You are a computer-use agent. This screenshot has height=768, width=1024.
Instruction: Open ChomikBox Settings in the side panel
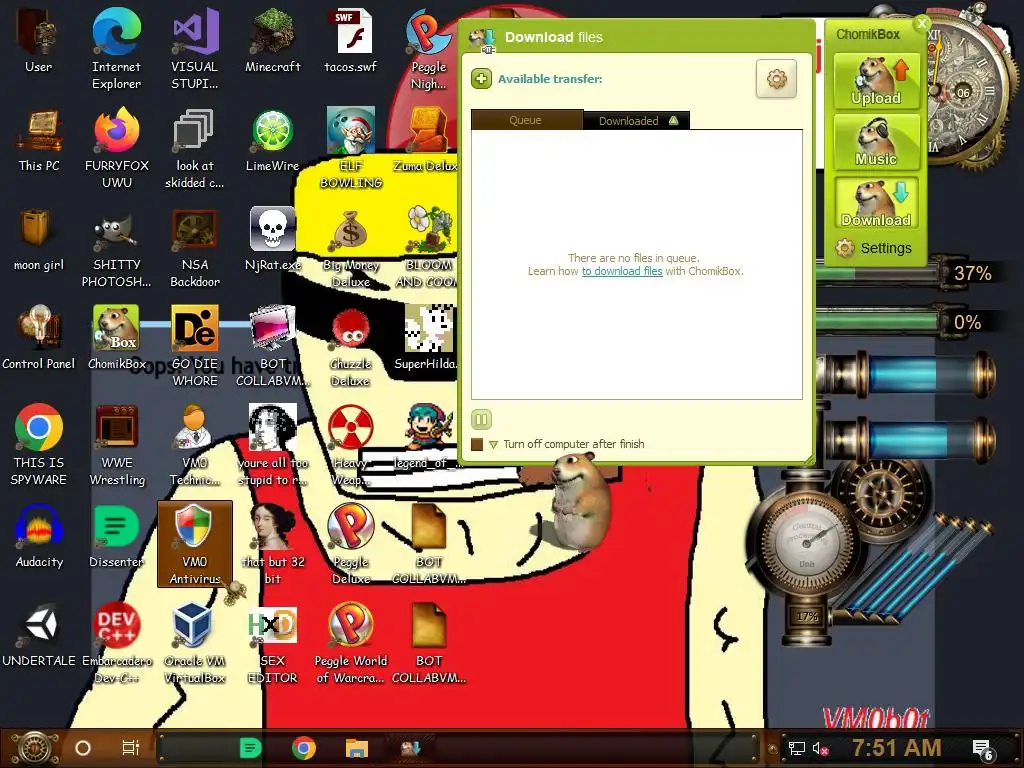click(874, 248)
